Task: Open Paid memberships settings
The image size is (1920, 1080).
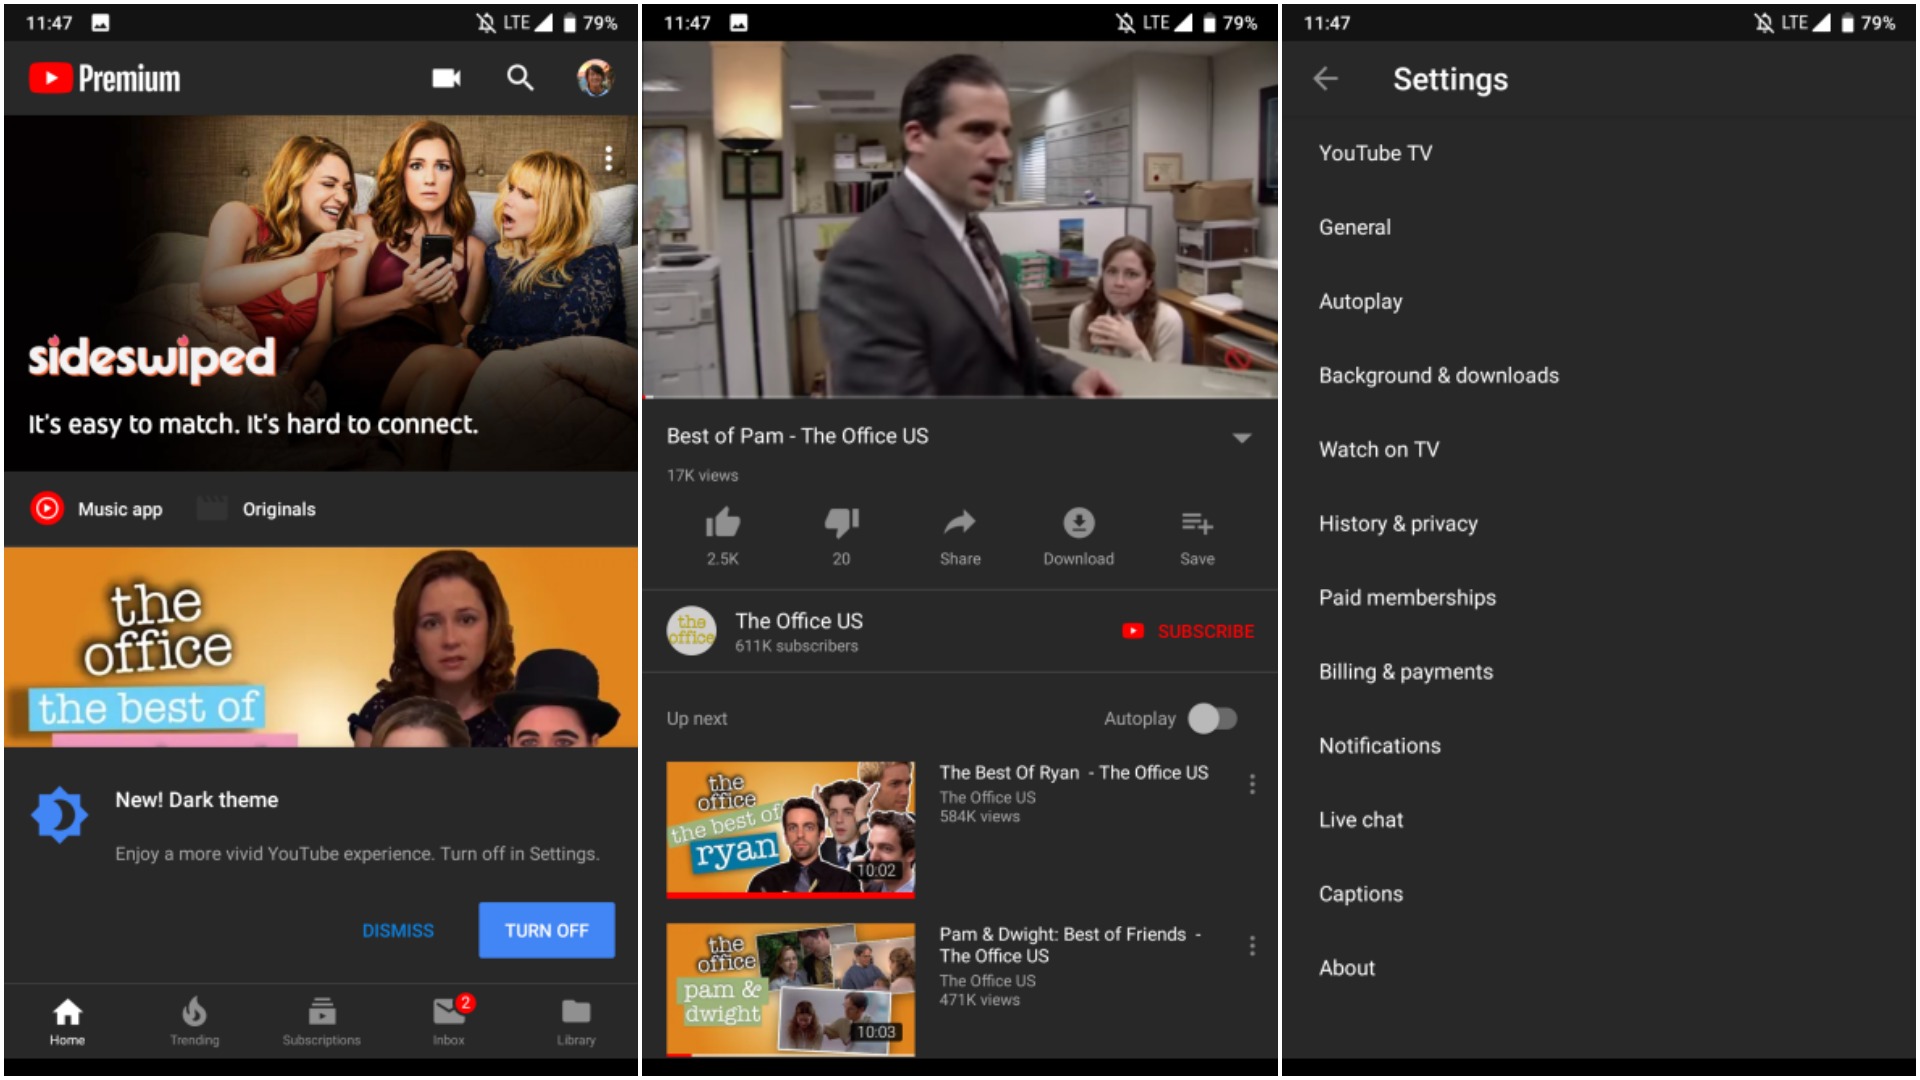Action: pyautogui.click(x=1599, y=597)
